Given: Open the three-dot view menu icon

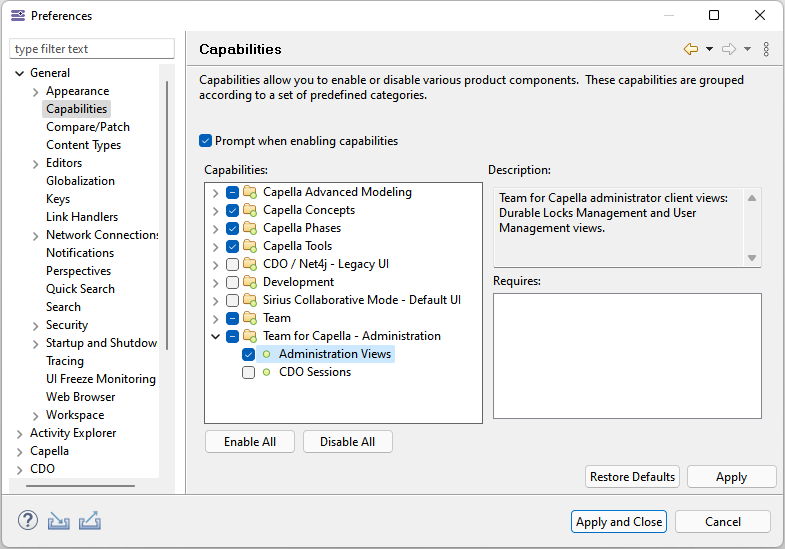Looking at the screenshot, I should pyautogui.click(x=766, y=49).
